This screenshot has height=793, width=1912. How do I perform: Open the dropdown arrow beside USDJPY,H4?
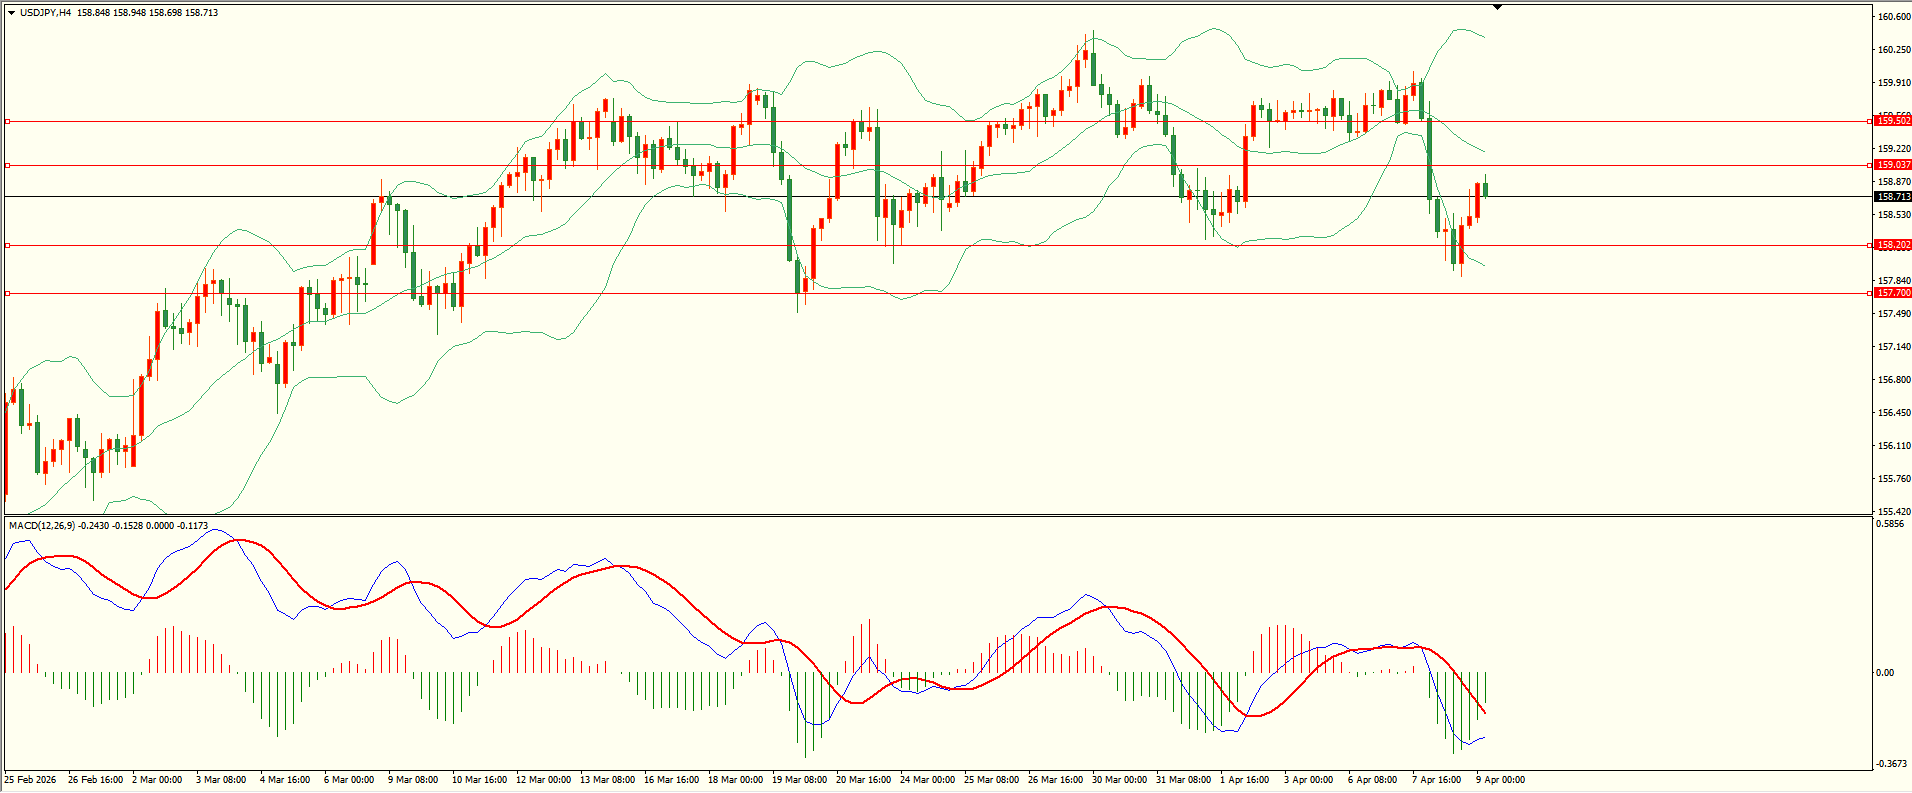pyautogui.click(x=11, y=13)
